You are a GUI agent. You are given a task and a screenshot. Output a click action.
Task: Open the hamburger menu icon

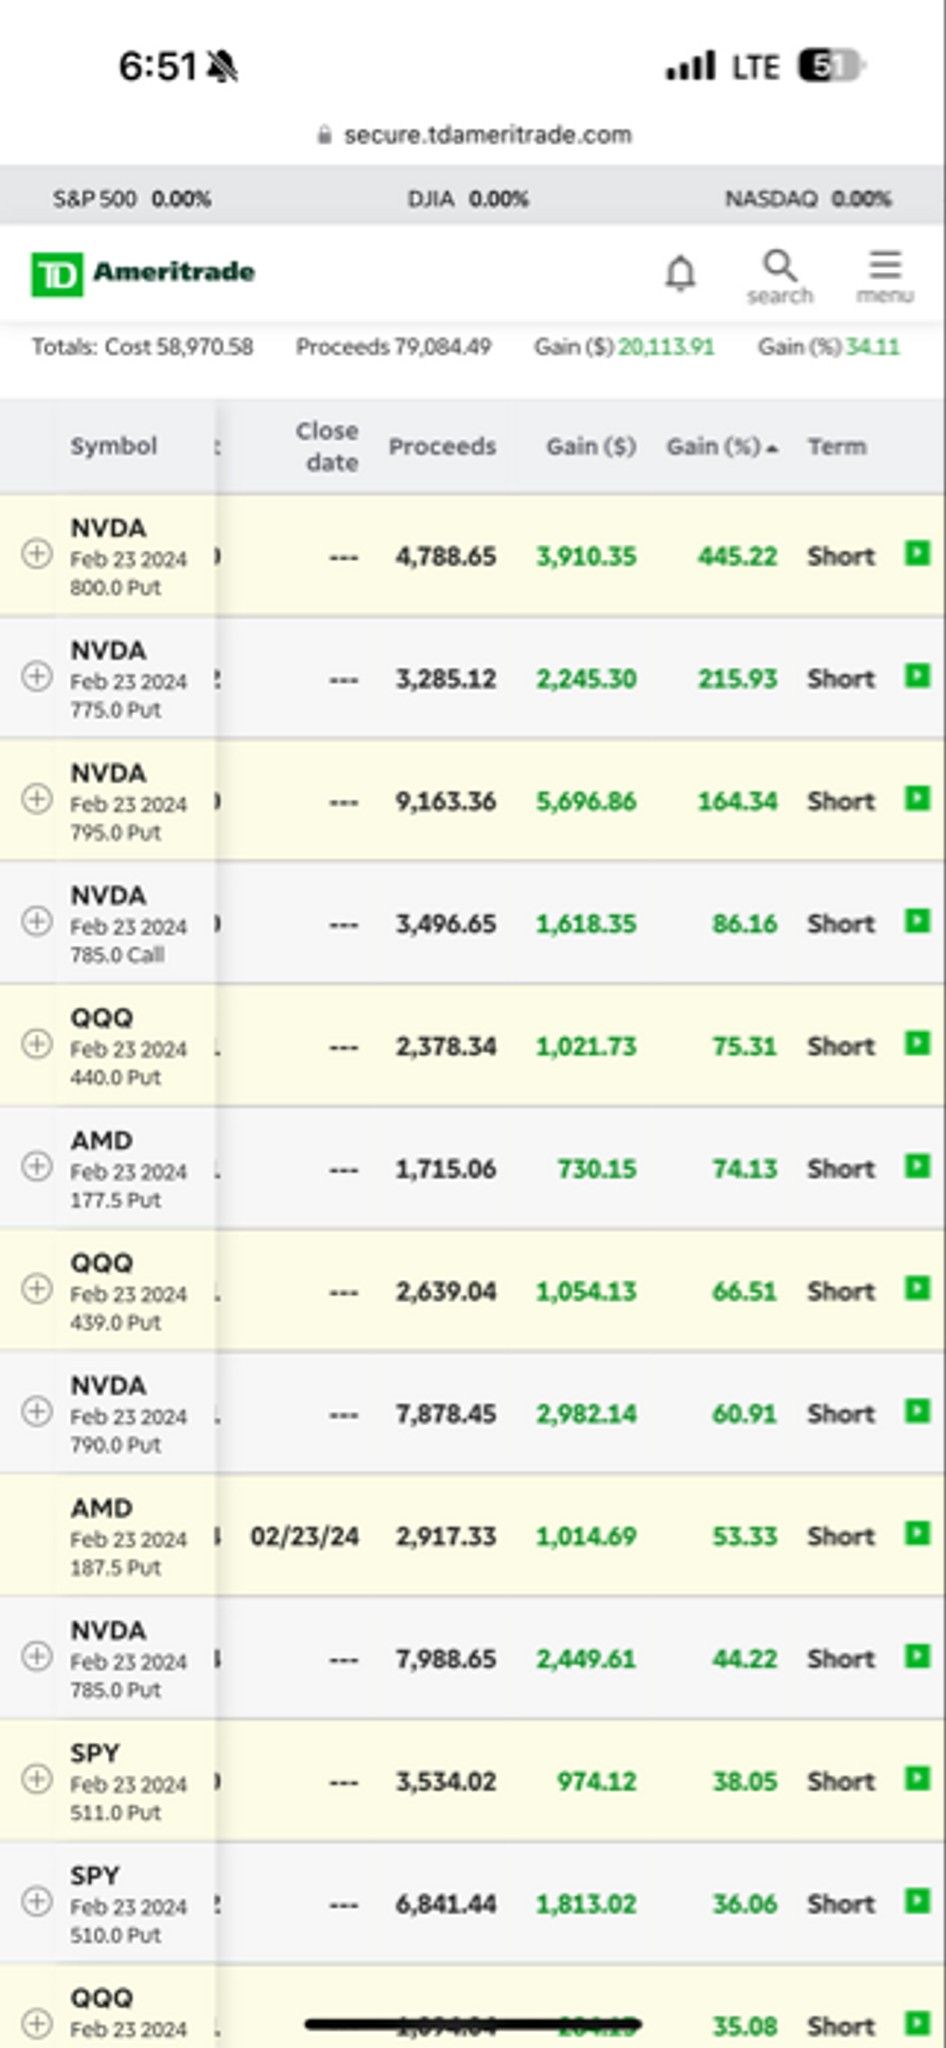[x=885, y=277]
